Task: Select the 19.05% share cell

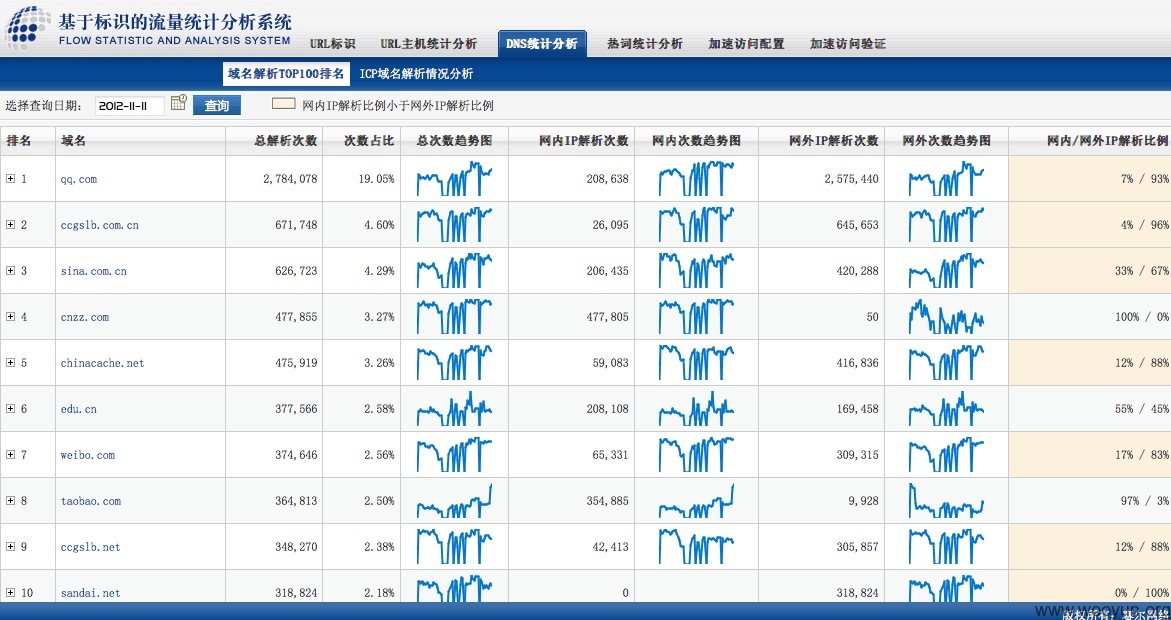Action: coord(362,179)
